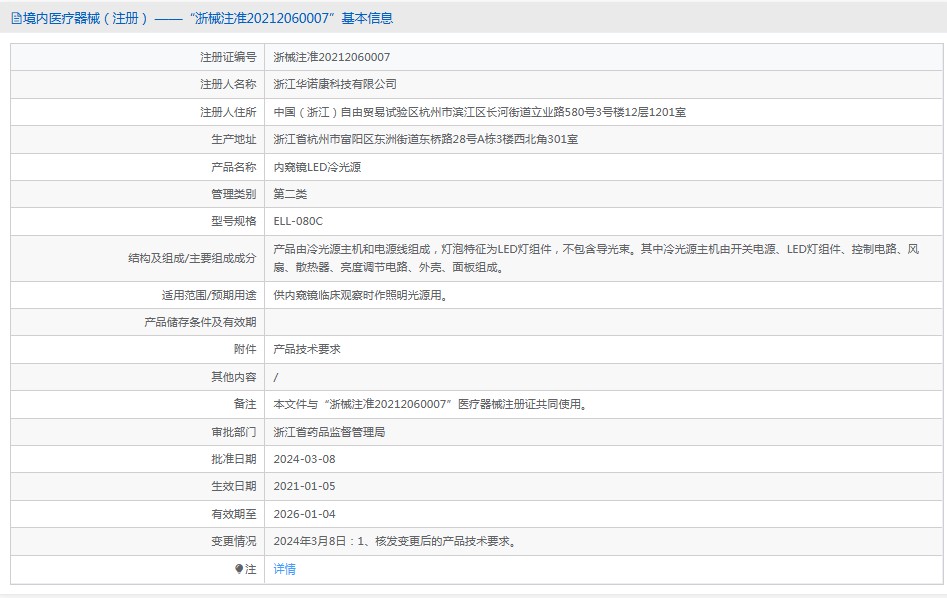
Task: Click the attachment value 产品技术要求
Action: click(x=307, y=350)
